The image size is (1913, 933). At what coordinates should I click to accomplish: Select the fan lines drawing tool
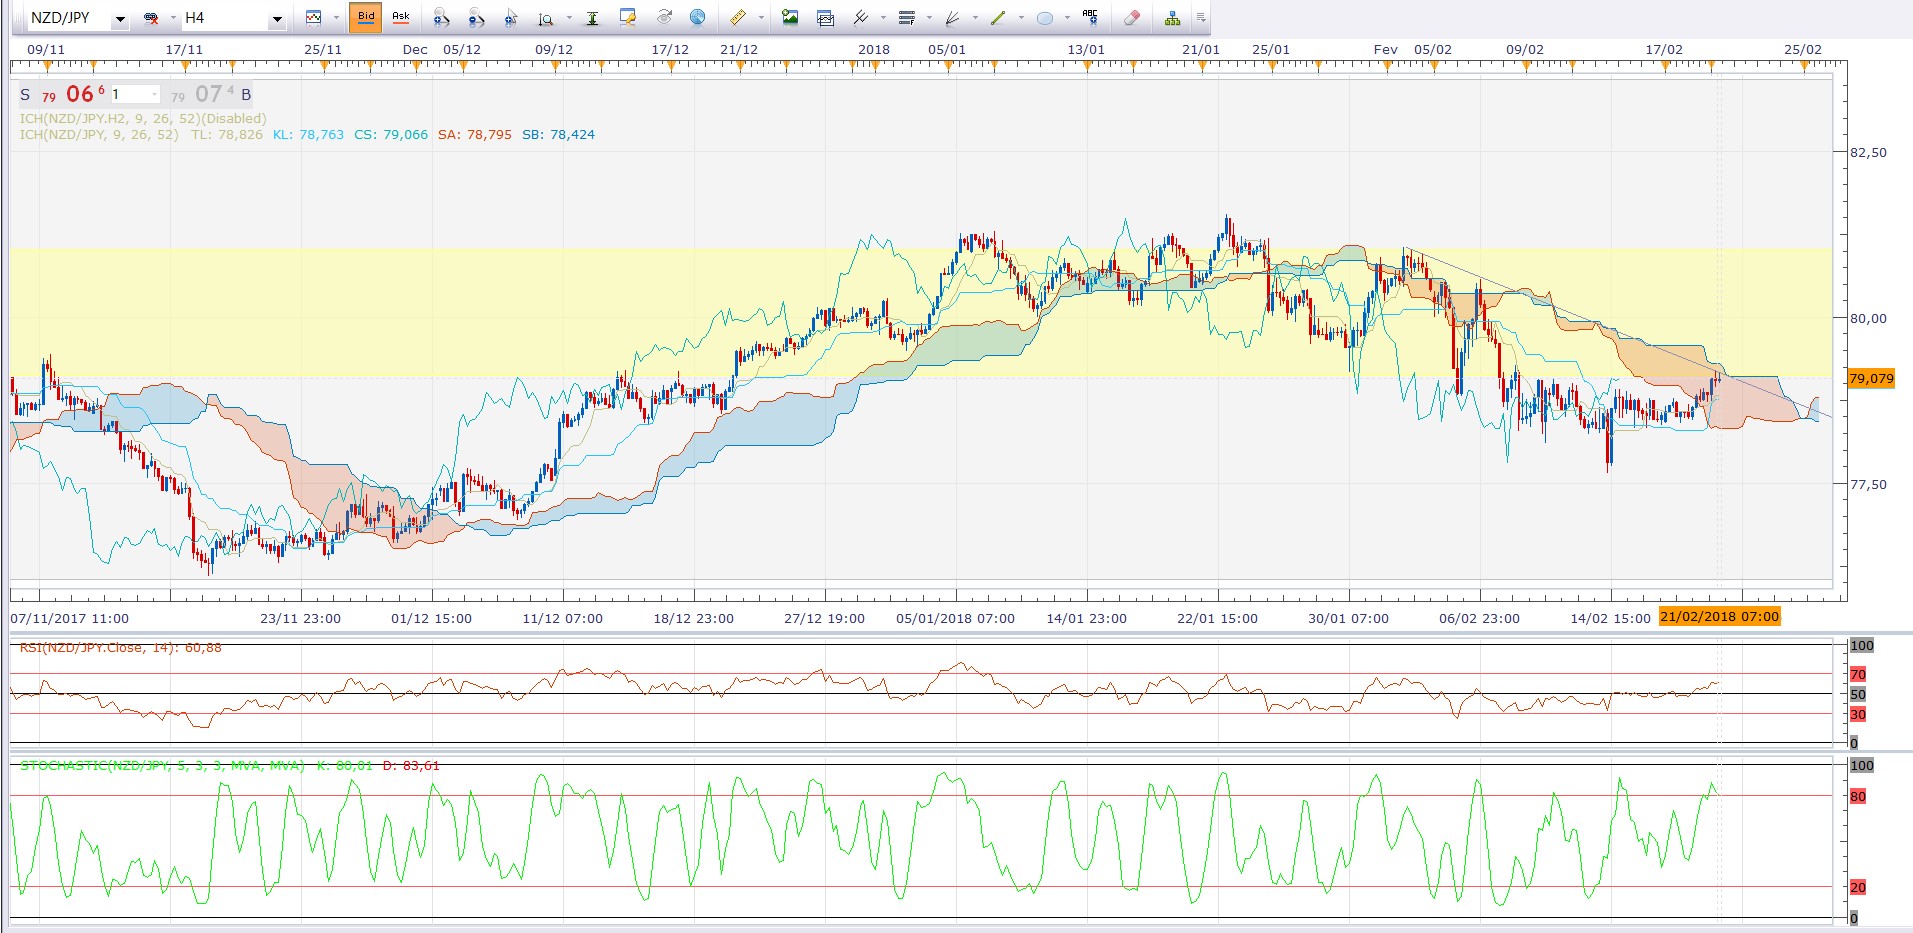tap(952, 18)
